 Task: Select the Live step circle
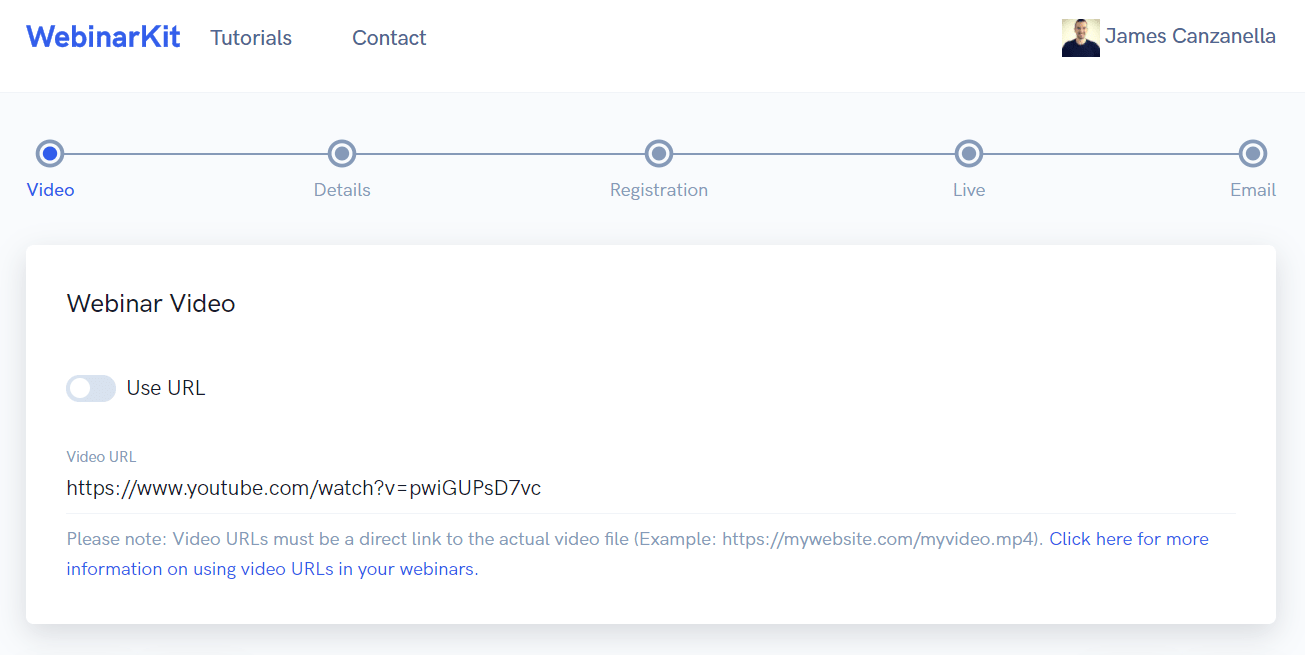pos(969,154)
